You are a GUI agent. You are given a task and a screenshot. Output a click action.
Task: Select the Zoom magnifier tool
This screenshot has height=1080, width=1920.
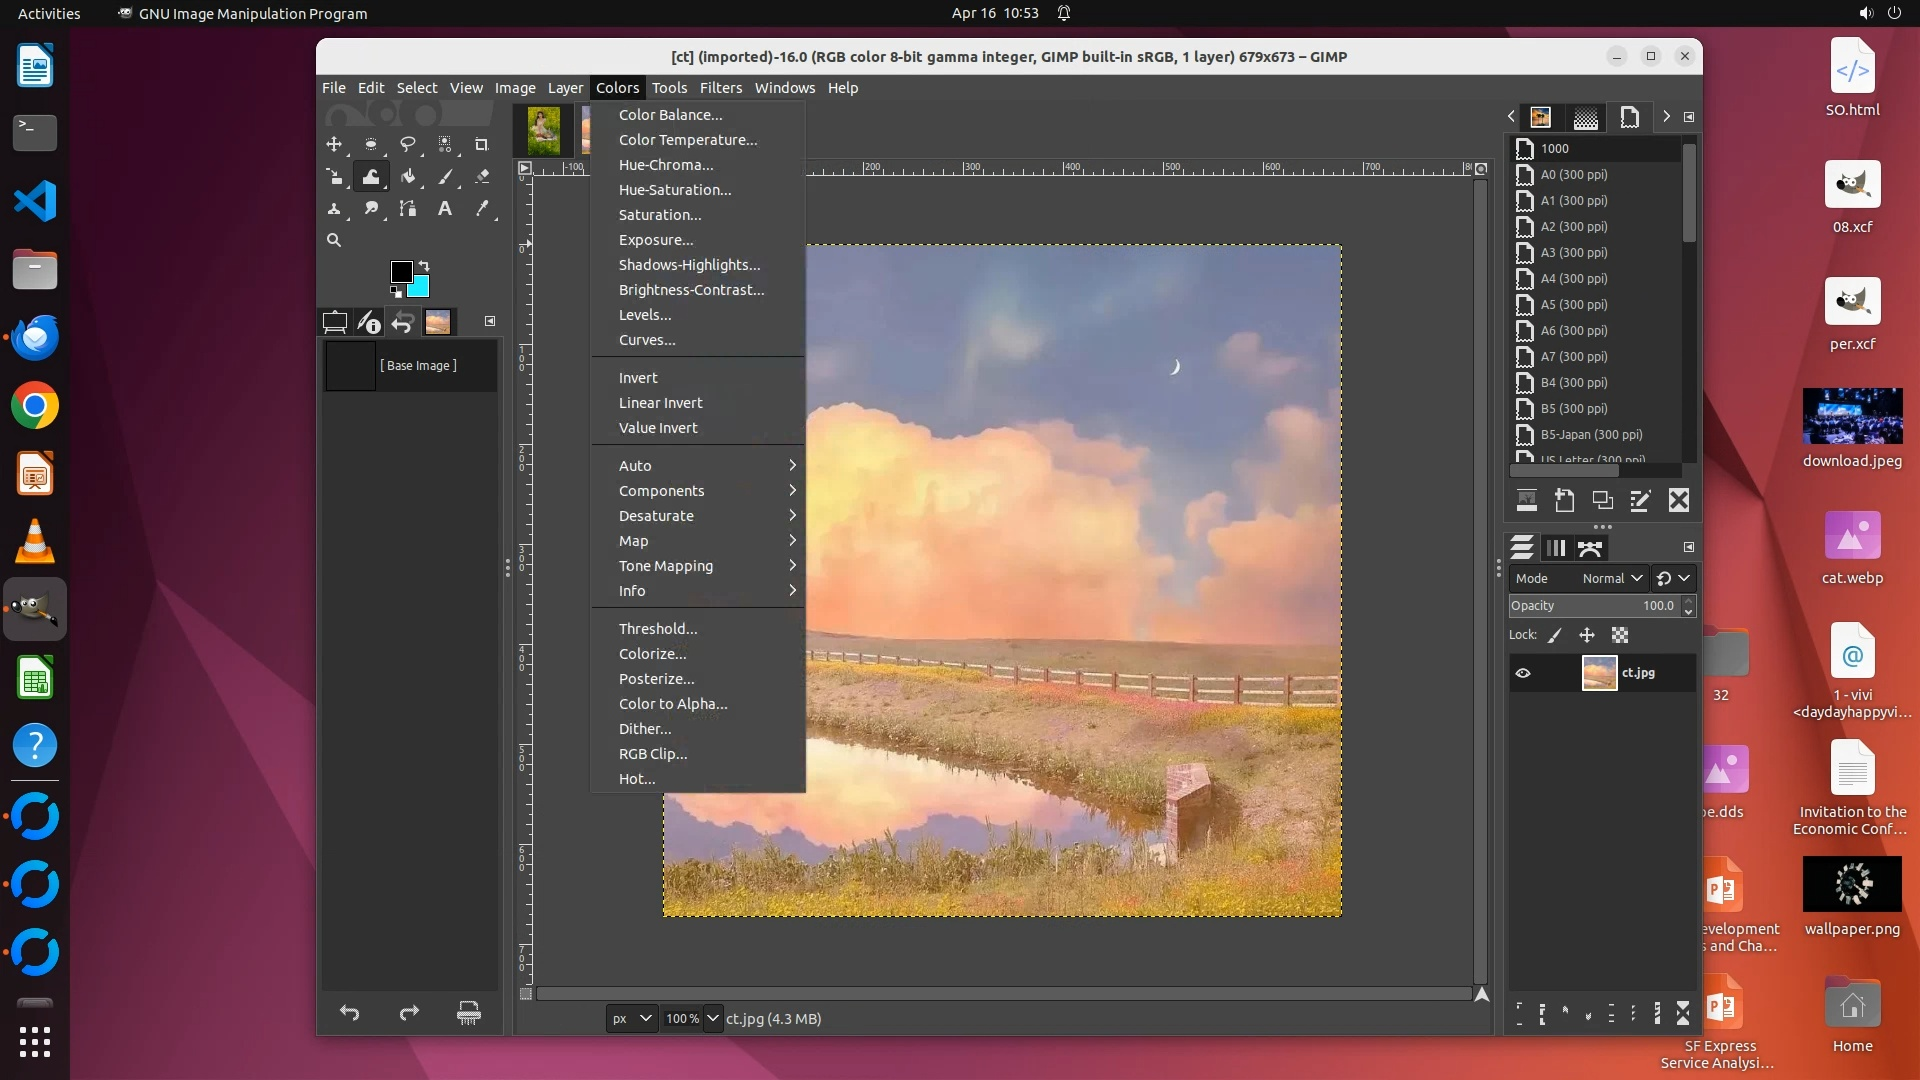pyautogui.click(x=334, y=241)
